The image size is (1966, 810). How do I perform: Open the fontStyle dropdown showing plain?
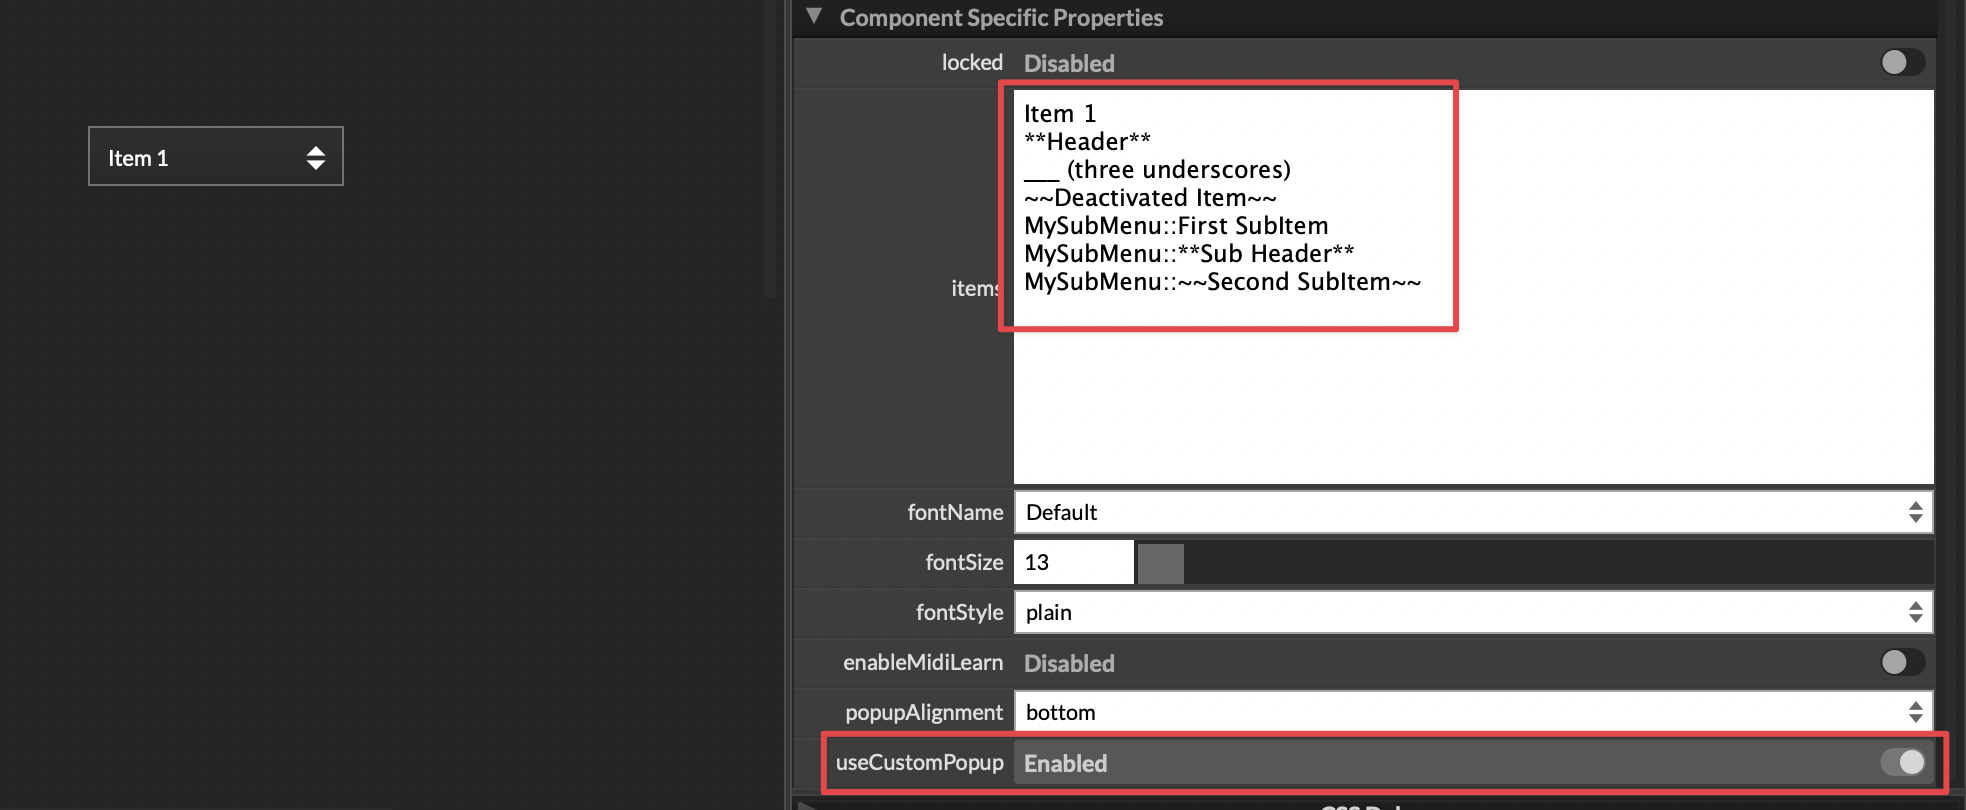pyautogui.click(x=1460, y=613)
